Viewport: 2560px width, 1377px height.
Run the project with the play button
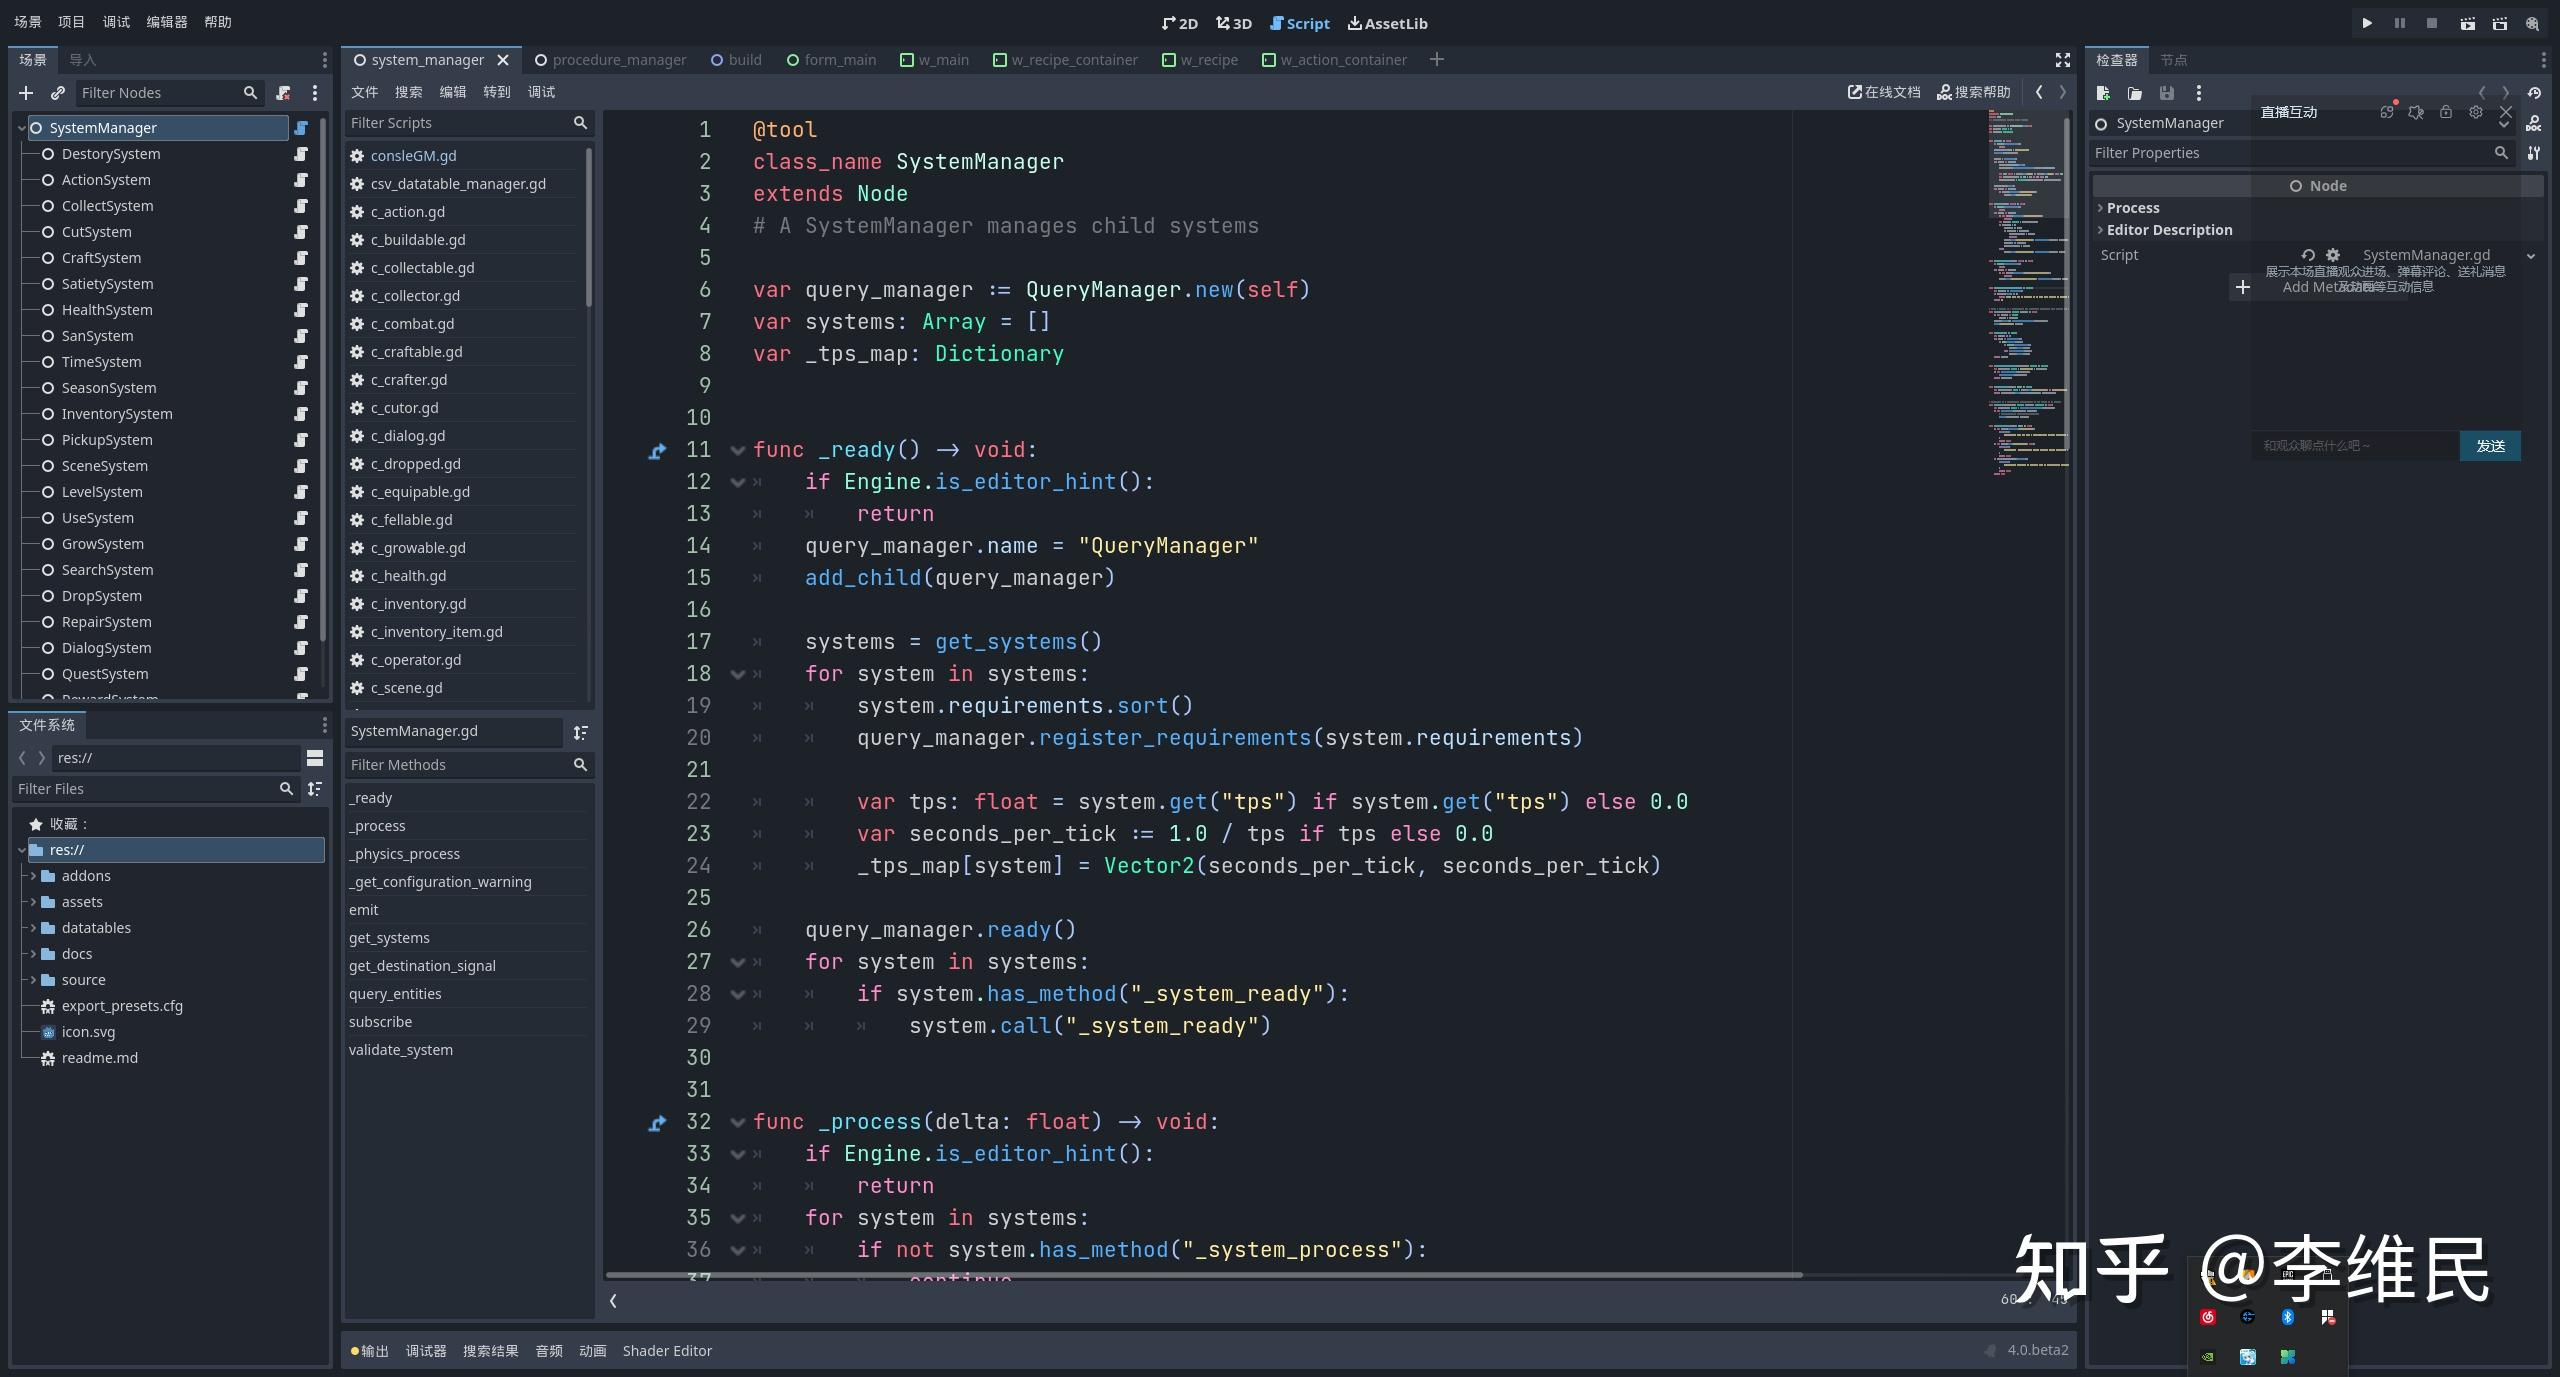[x=2367, y=23]
